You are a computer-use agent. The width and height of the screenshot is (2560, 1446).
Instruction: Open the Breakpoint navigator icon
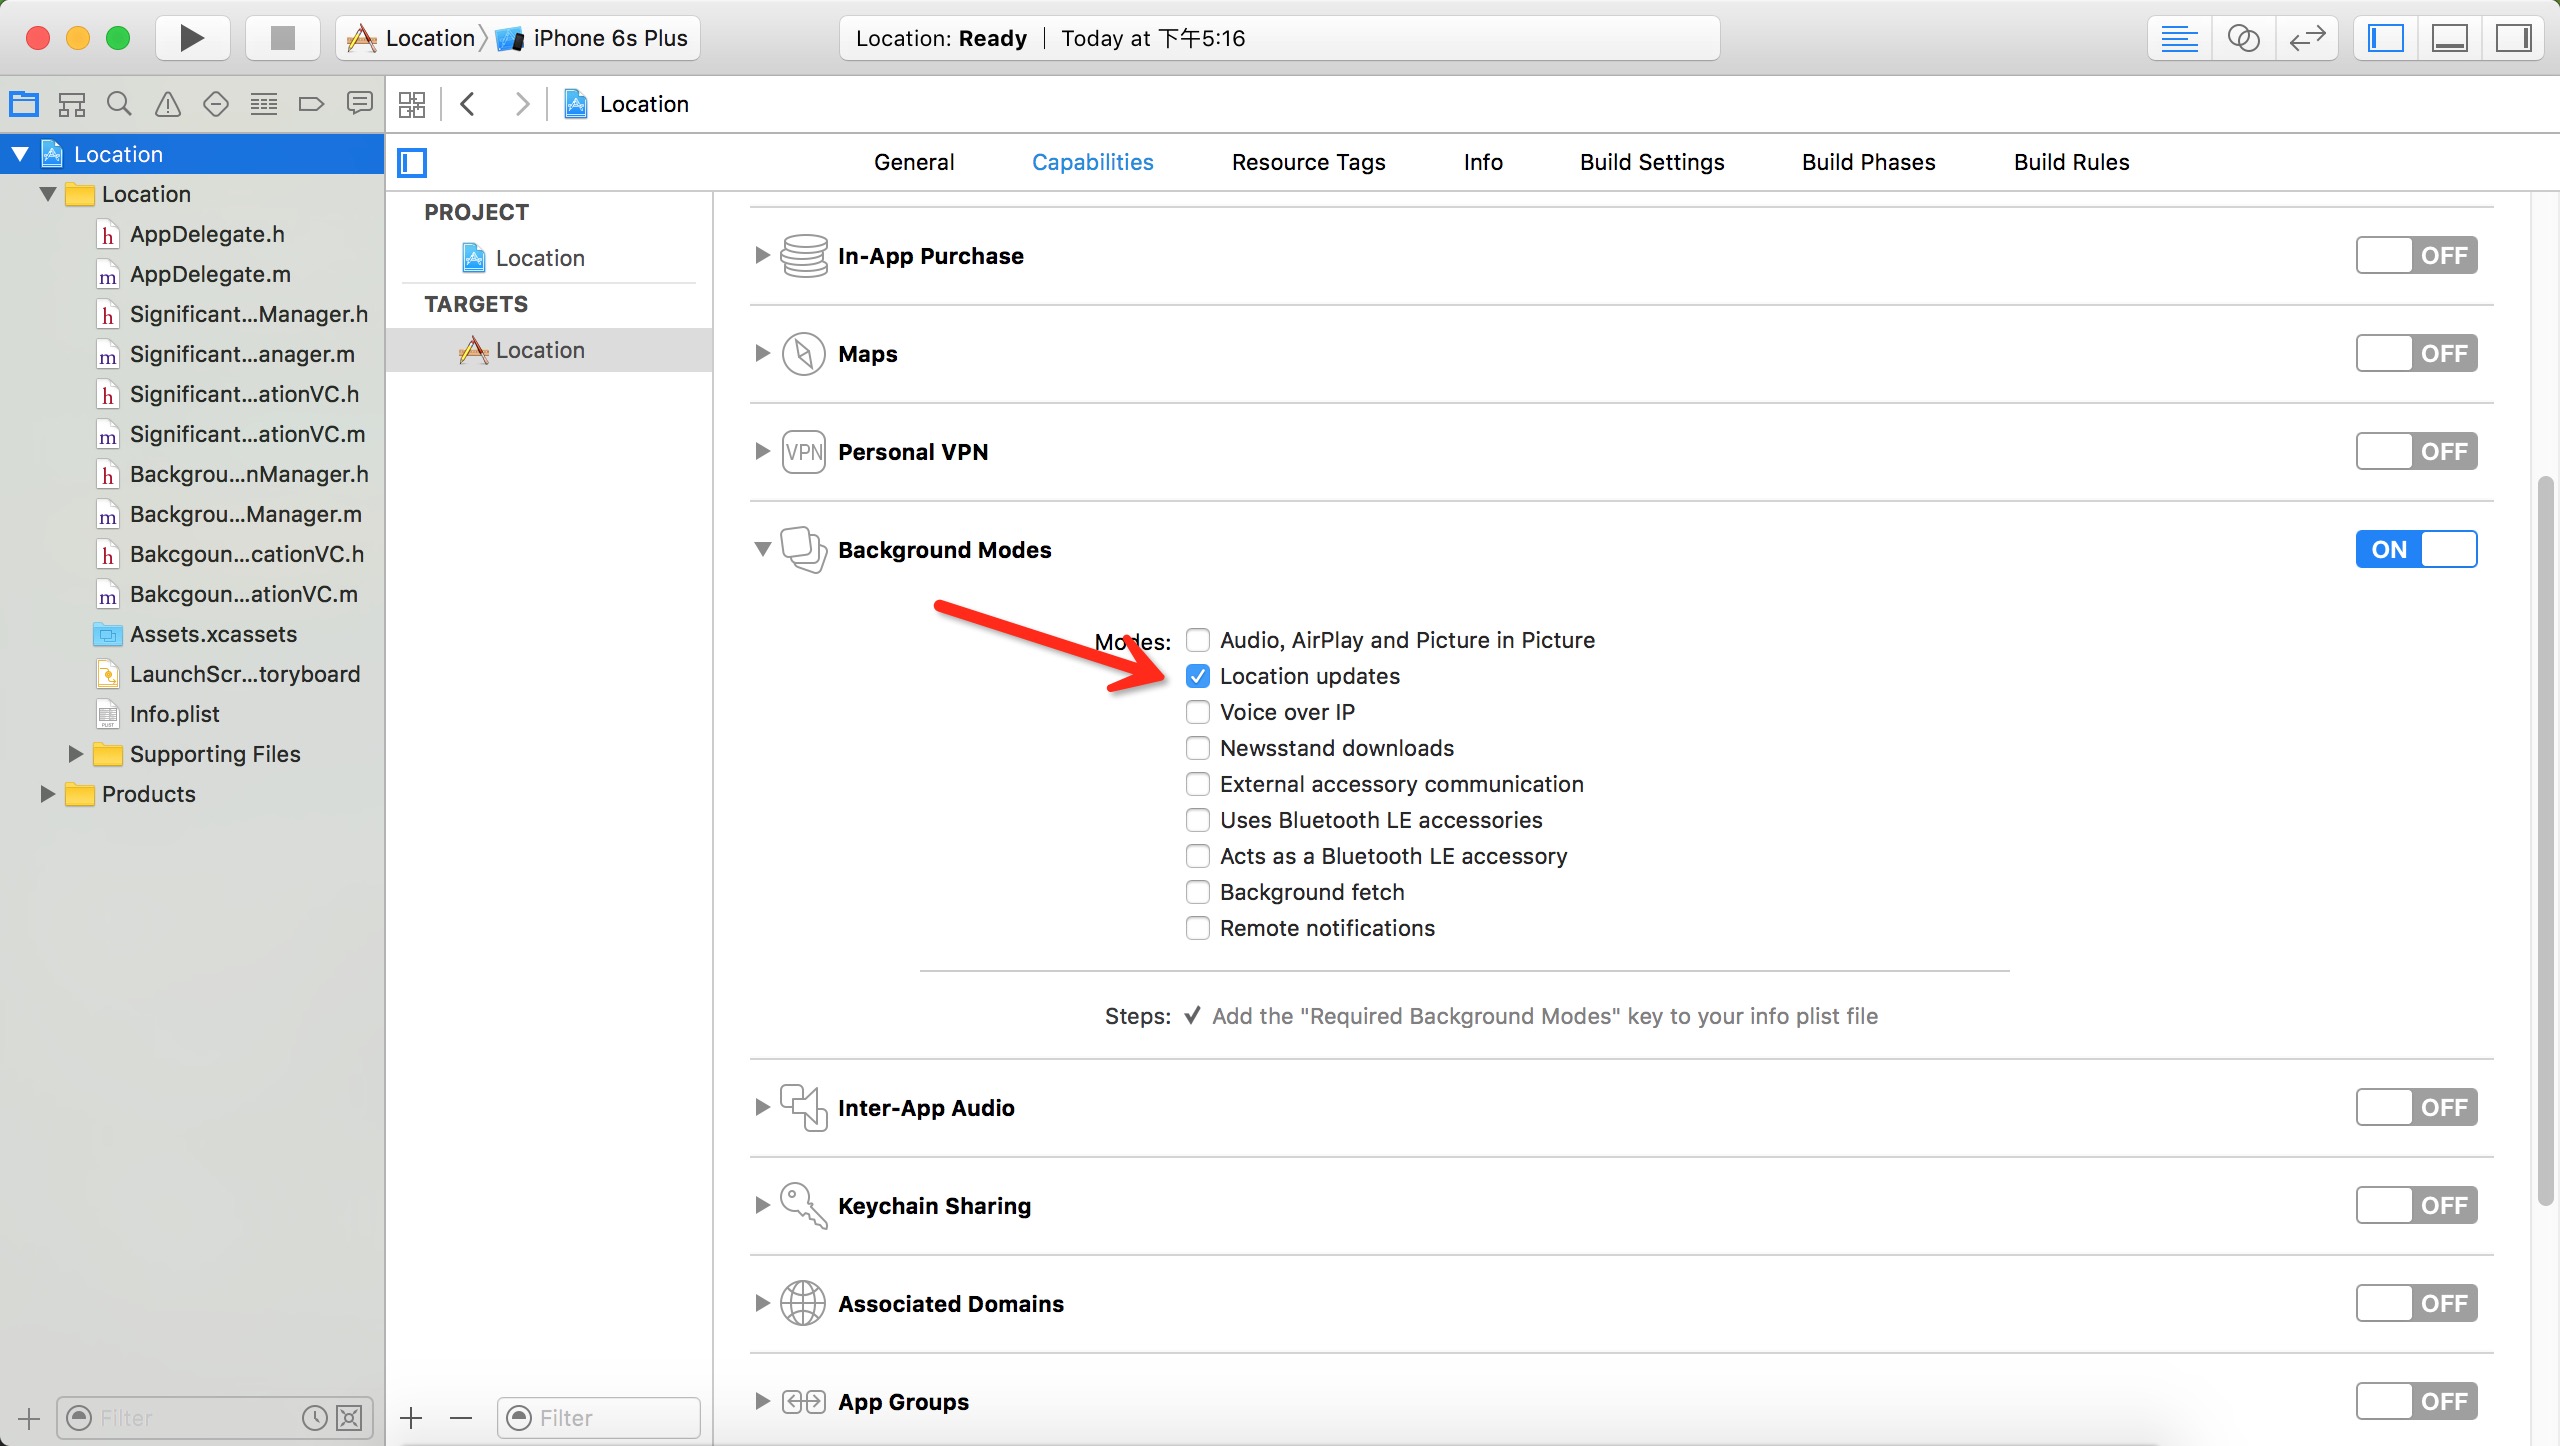click(311, 104)
